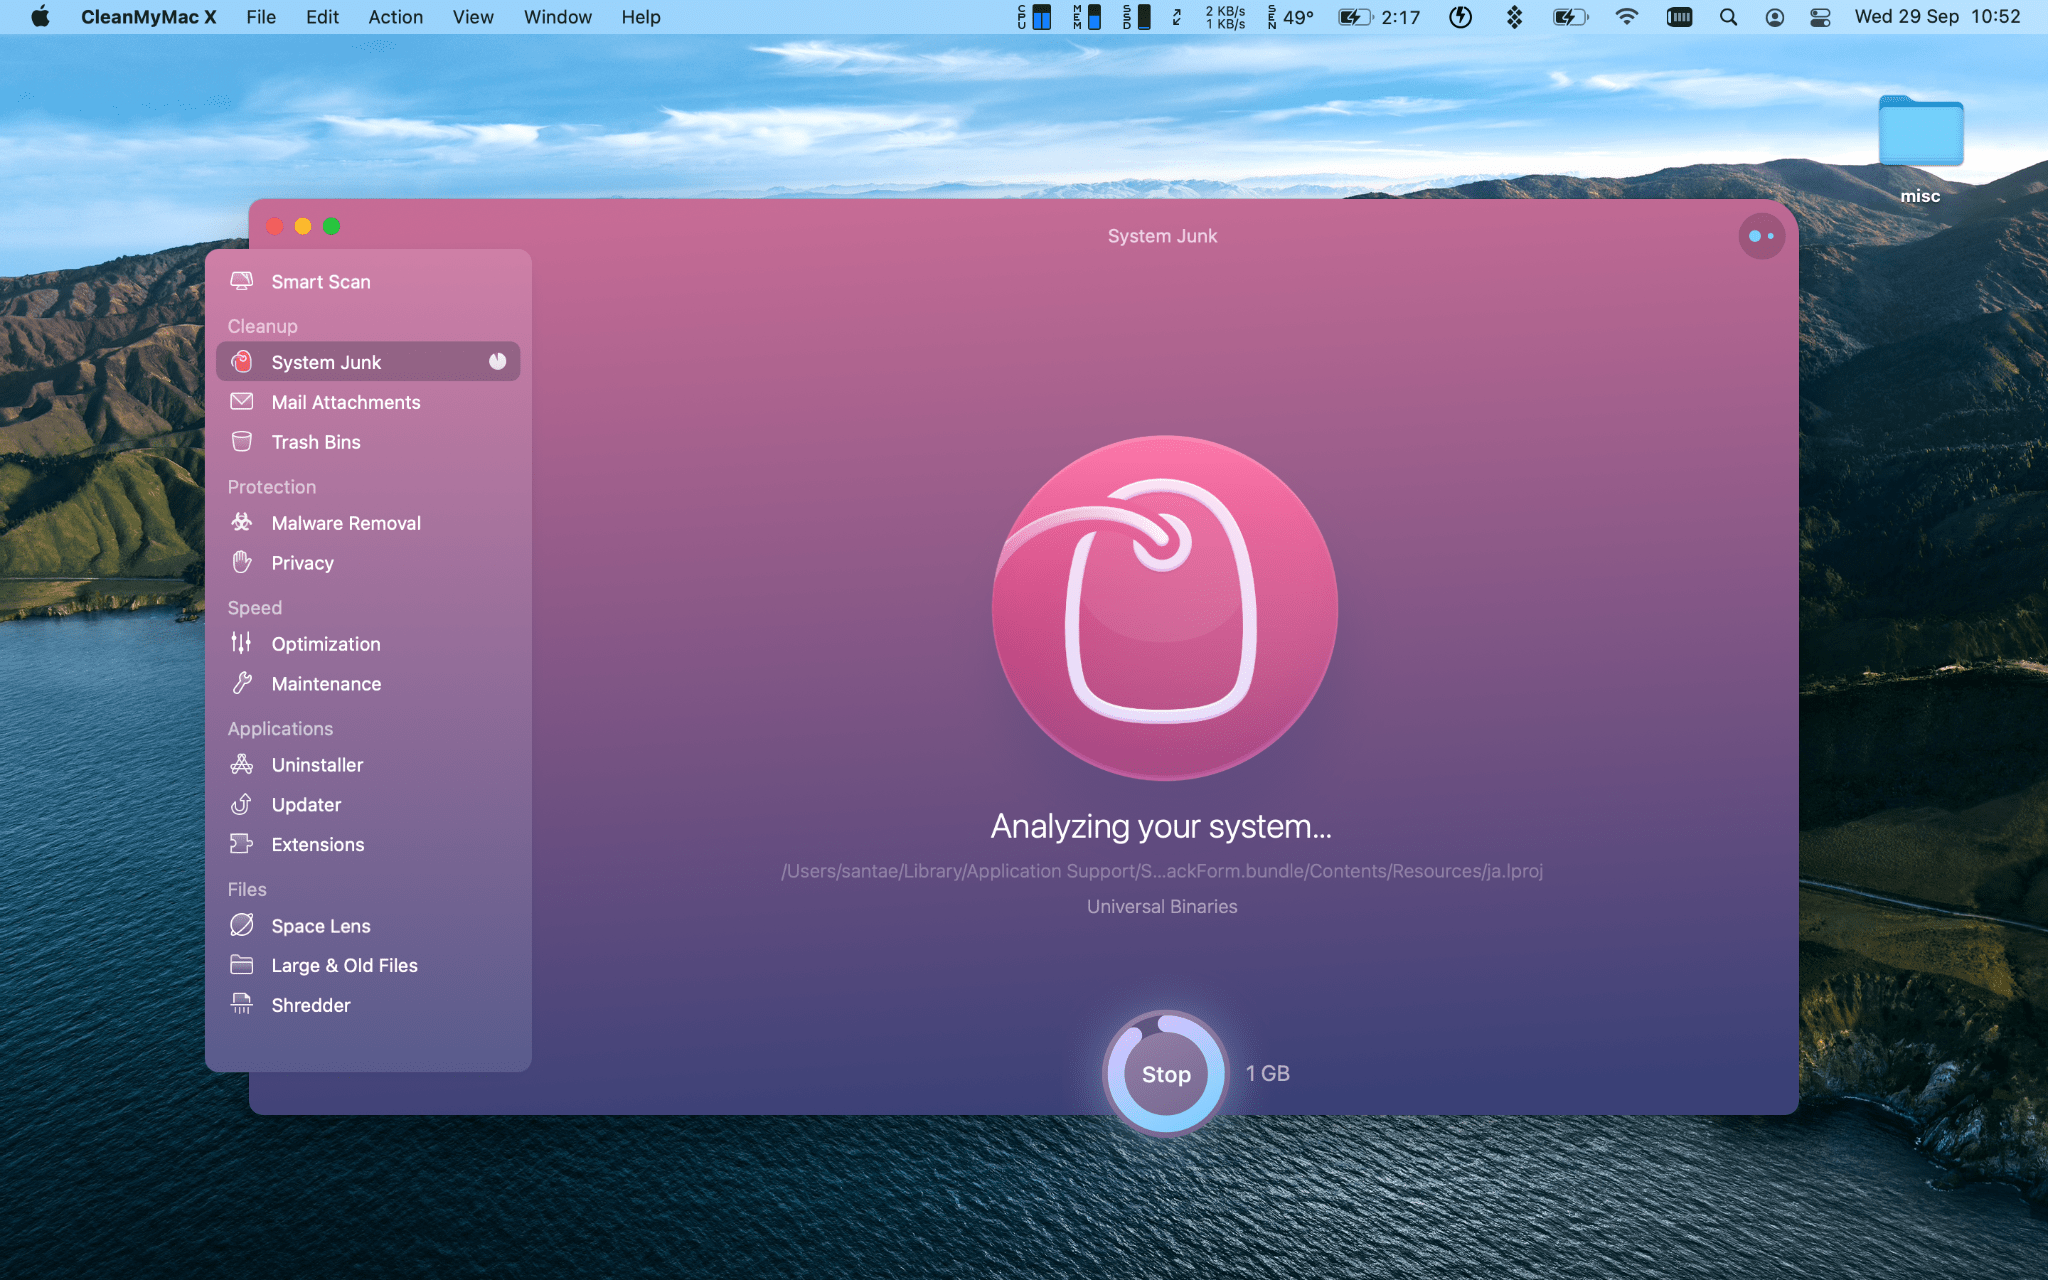Open the View menu
Screen dimensions: 2048x1280
pos(473,17)
